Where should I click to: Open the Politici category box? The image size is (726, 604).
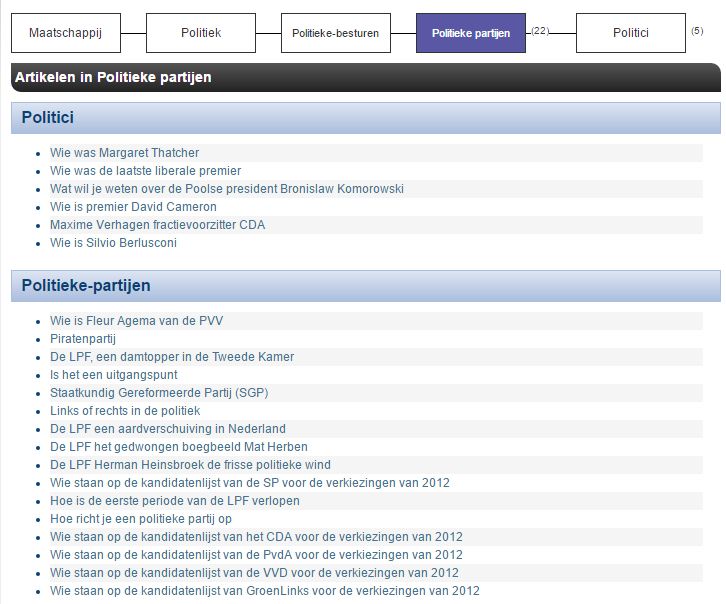(x=630, y=33)
